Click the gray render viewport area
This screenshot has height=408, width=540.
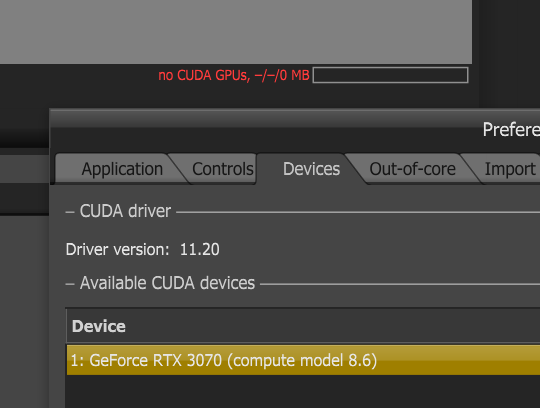click(x=236, y=32)
